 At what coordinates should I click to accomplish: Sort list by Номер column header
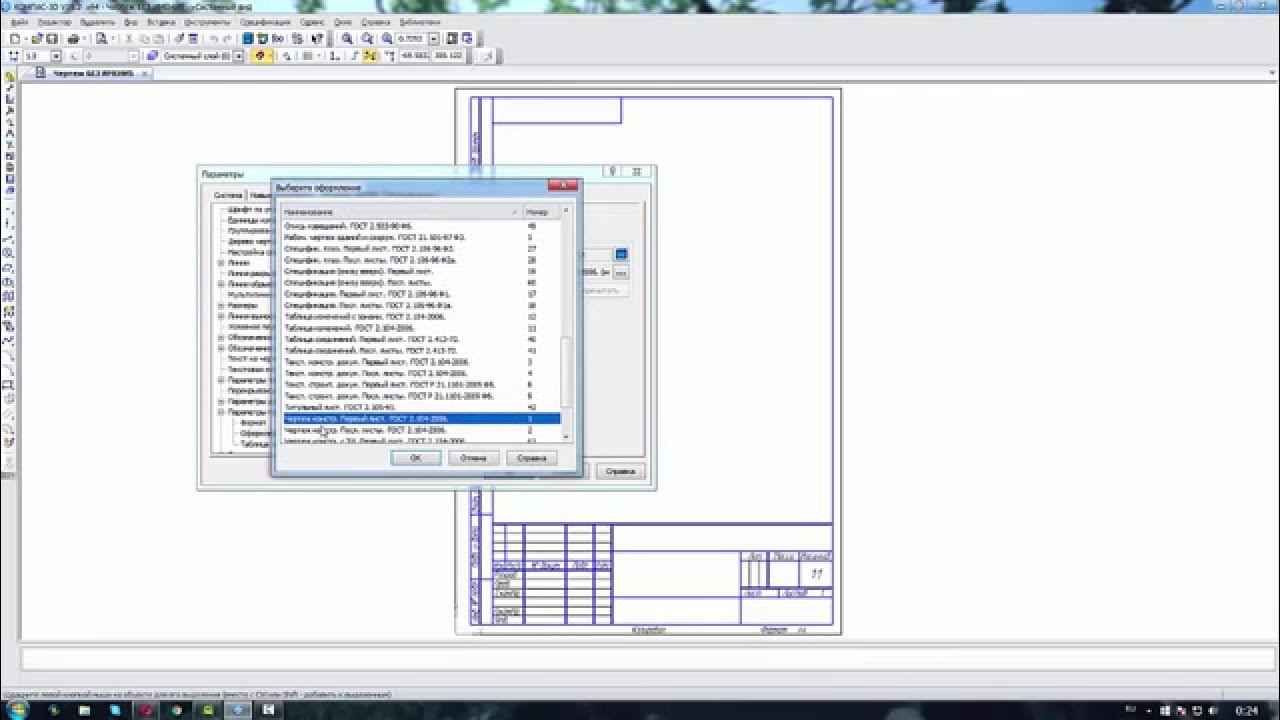541,212
